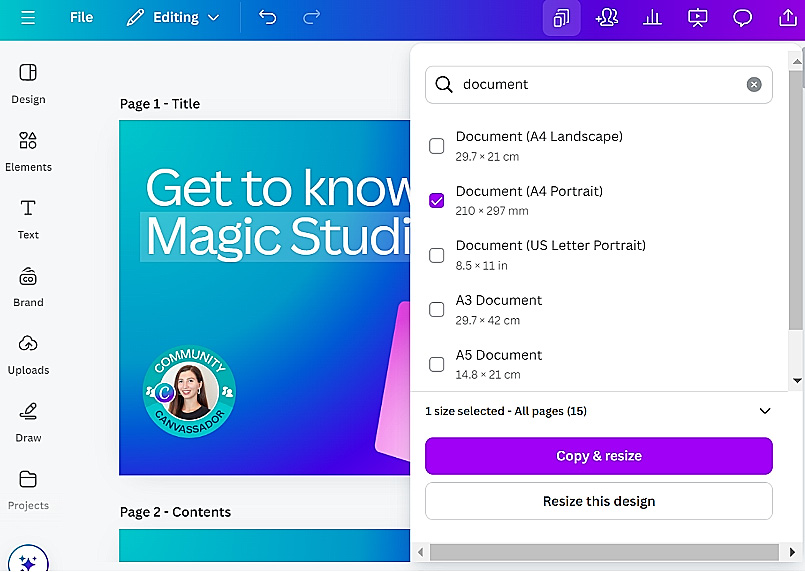Click the pink shape on page 1
Screen dimensions: 805x572
click(x=393, y=381)
